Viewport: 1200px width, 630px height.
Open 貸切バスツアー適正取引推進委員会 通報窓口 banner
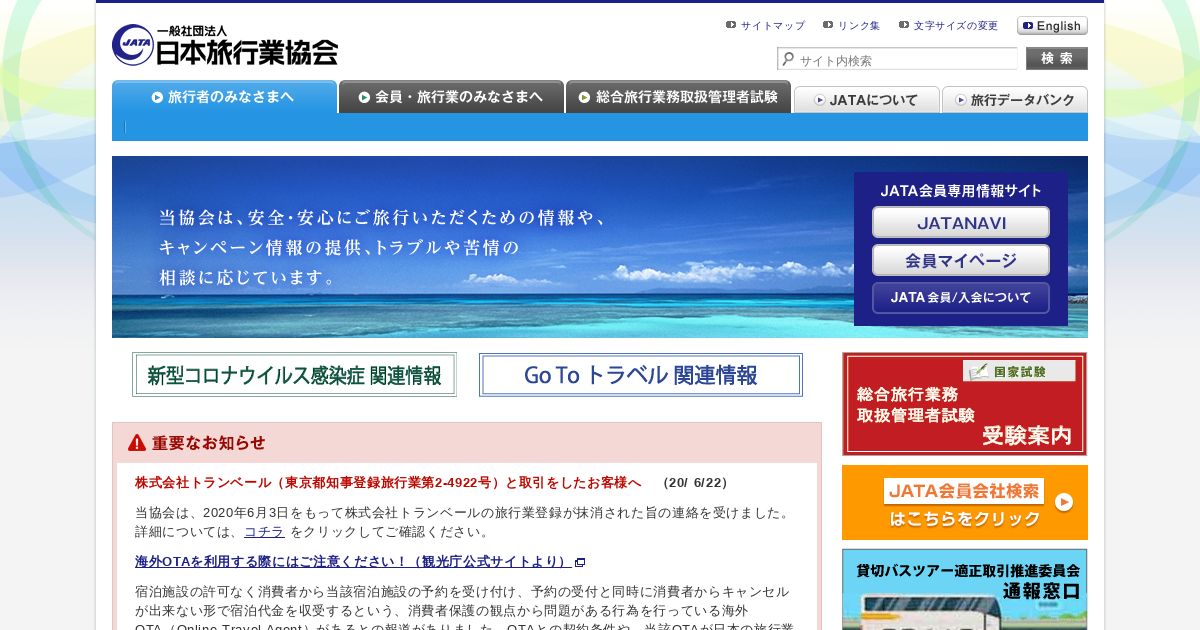tap(964, 589)
